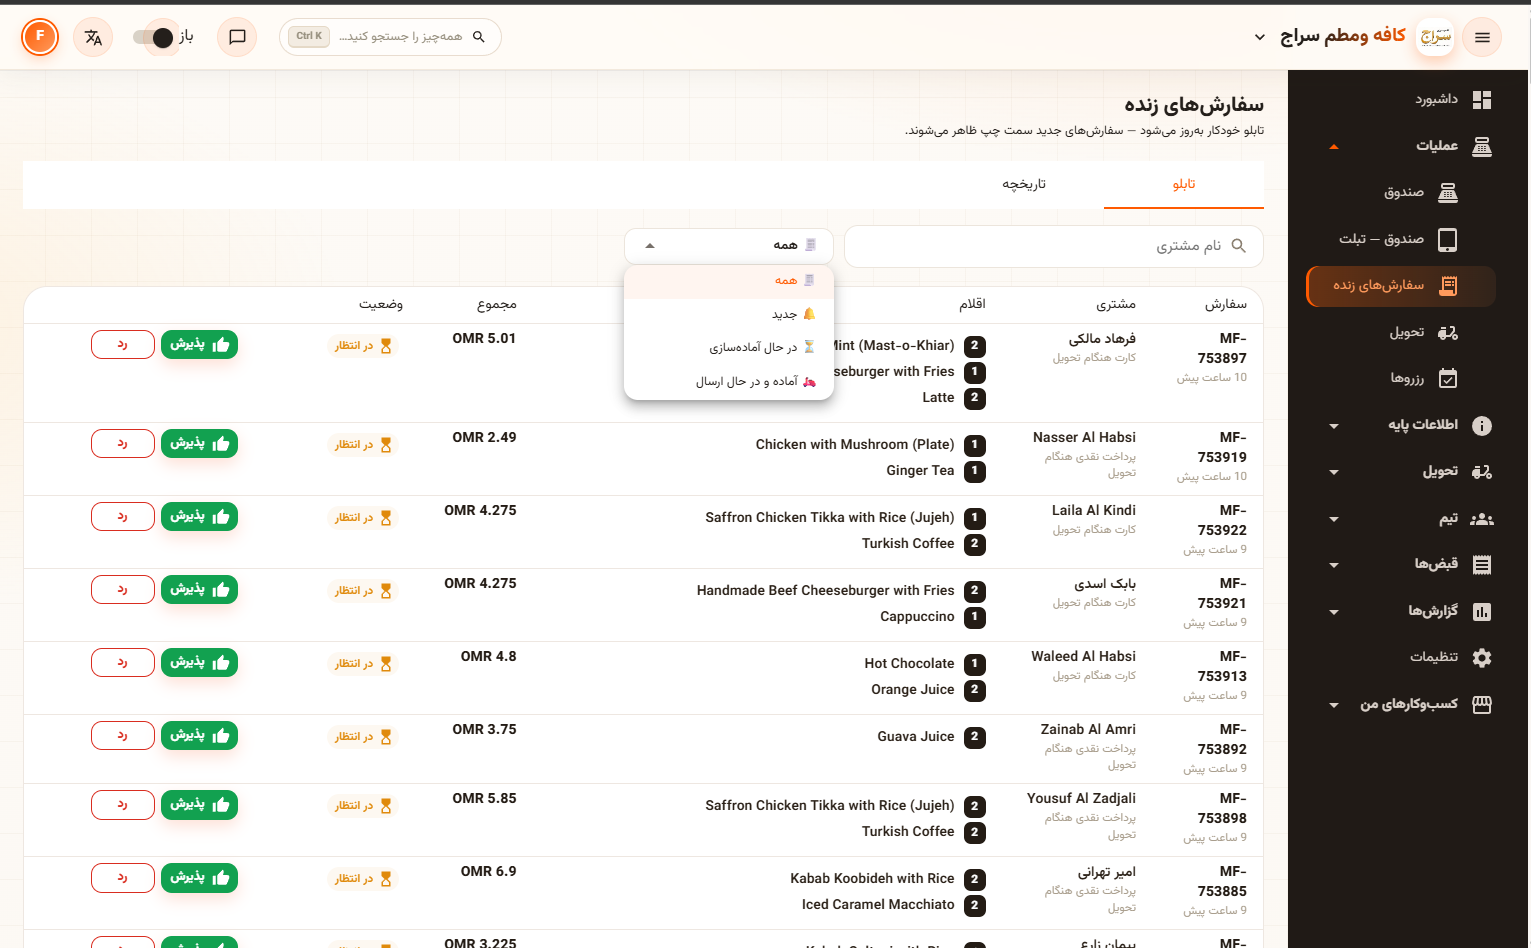Open صندوق cash register in sidebar
This screenshot has height=948, width=1531.
point(1400,192)
